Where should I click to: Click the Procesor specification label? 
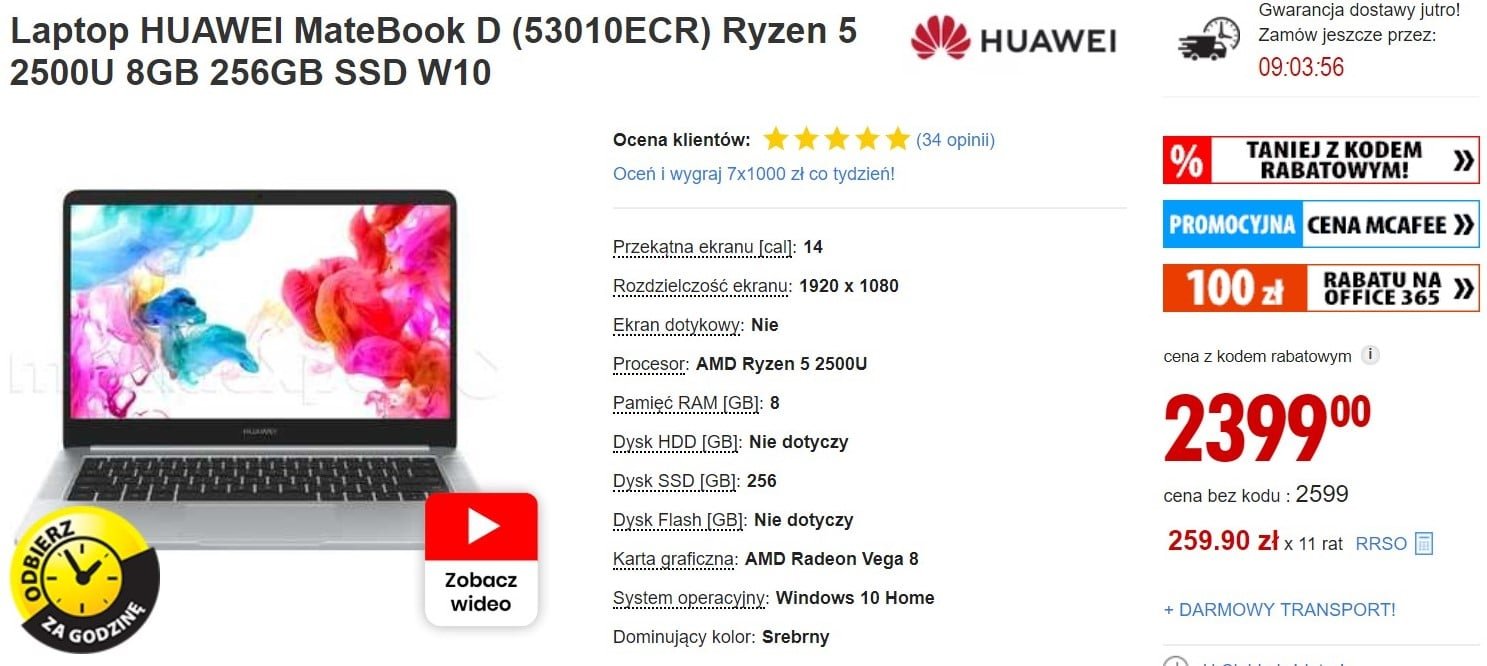pyautogui.click(x=650, y=364)
